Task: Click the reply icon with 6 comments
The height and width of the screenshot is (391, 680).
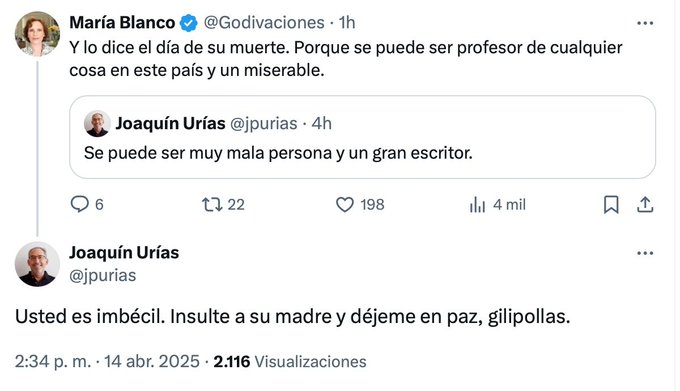Action: click(x=80, y=204)
